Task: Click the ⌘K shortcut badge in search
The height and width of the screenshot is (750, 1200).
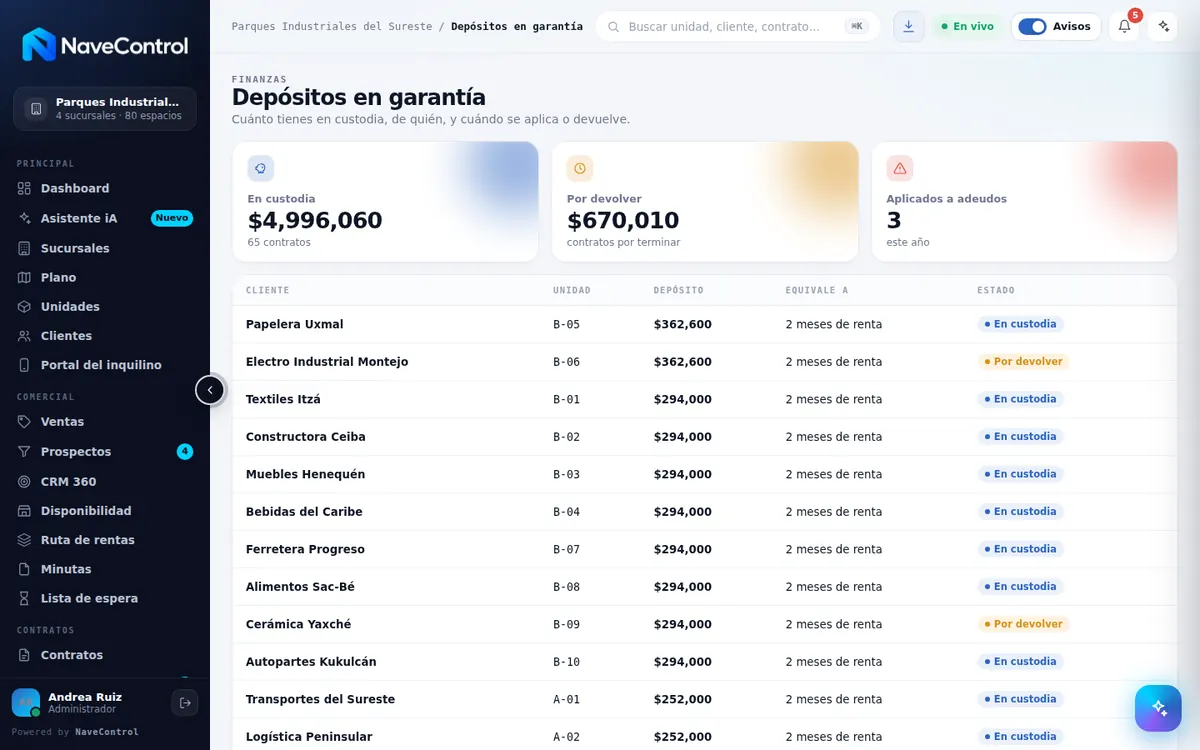Action: coord(857,26)
